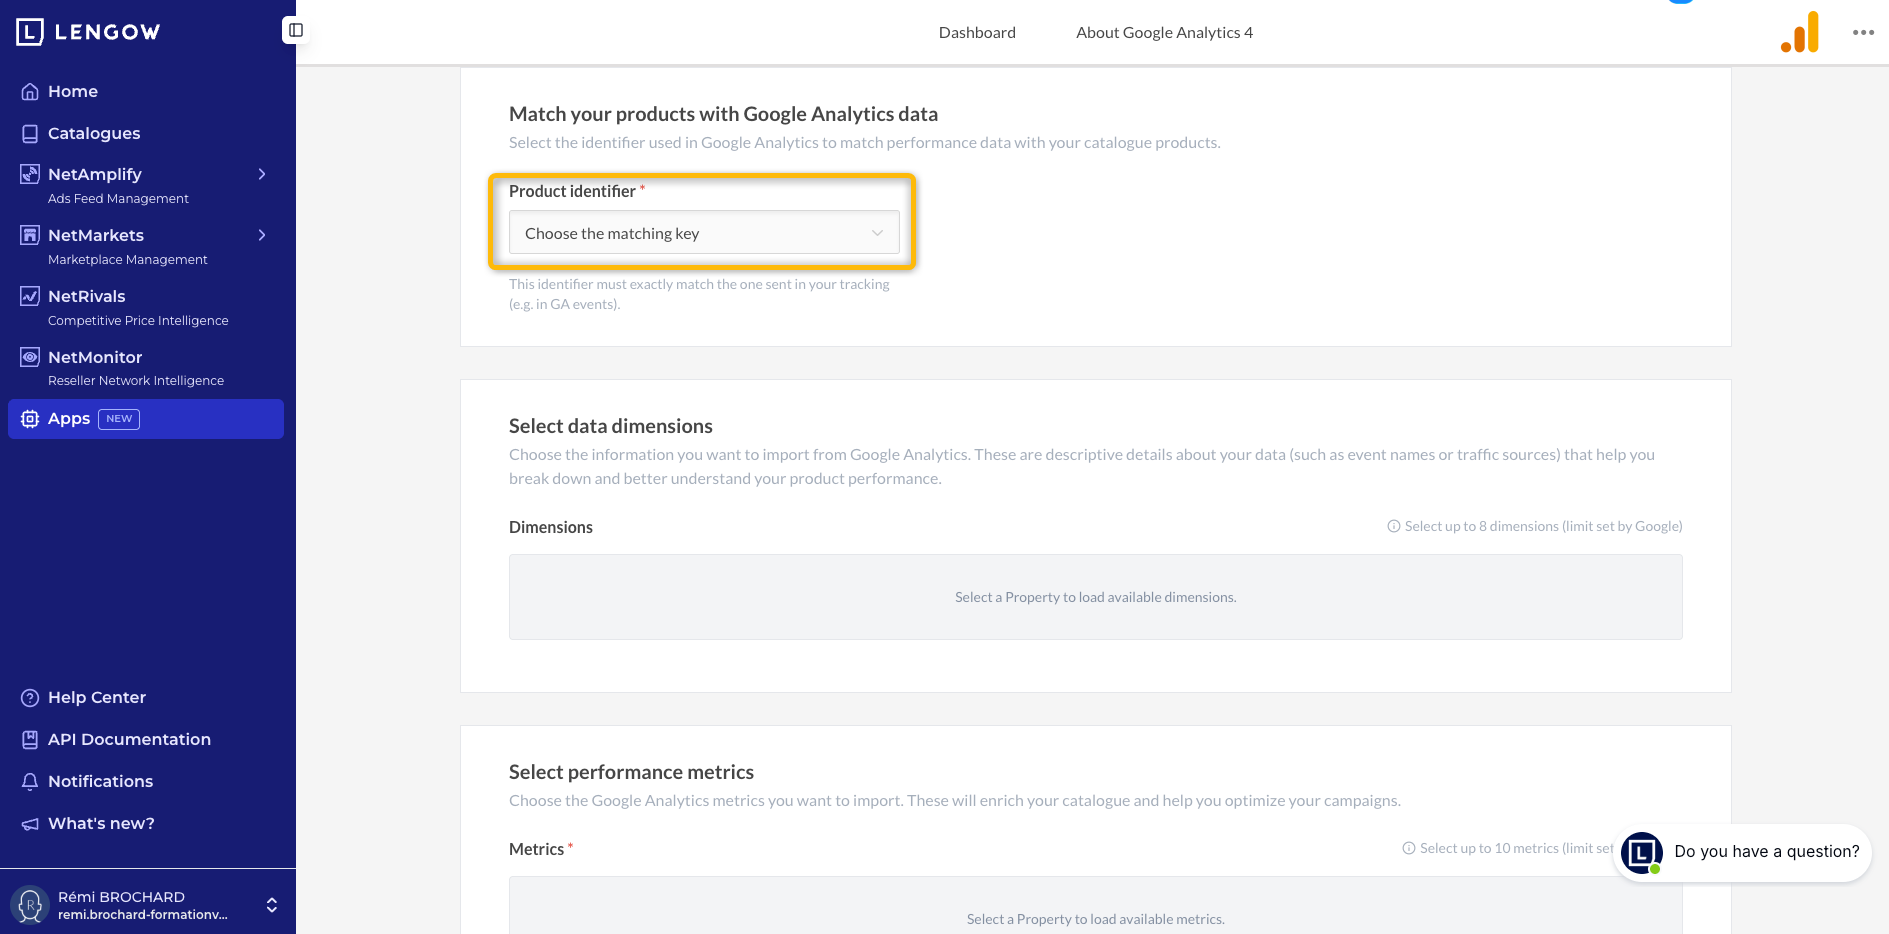This screenshot has height=934, width=1889.
Task: Click the What's new megaphone icon
Action: point(30,824)
